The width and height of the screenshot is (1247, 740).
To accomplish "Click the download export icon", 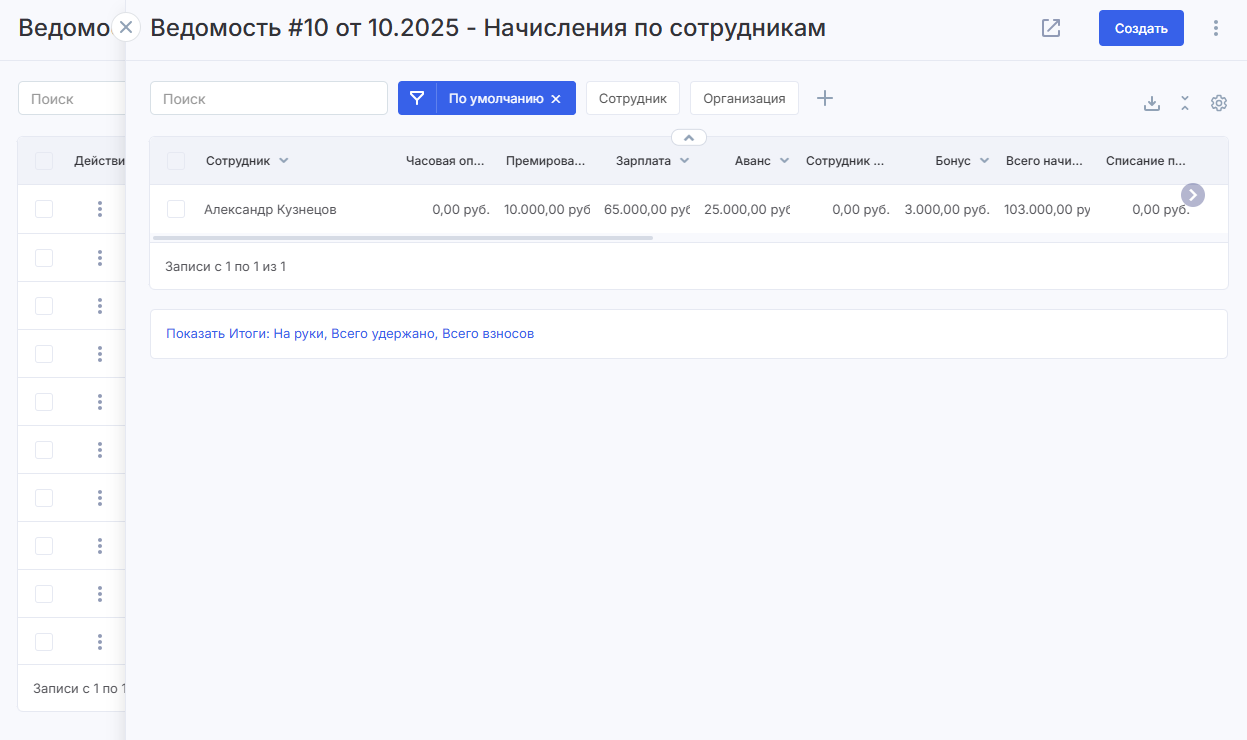I will coord(1152,103).
